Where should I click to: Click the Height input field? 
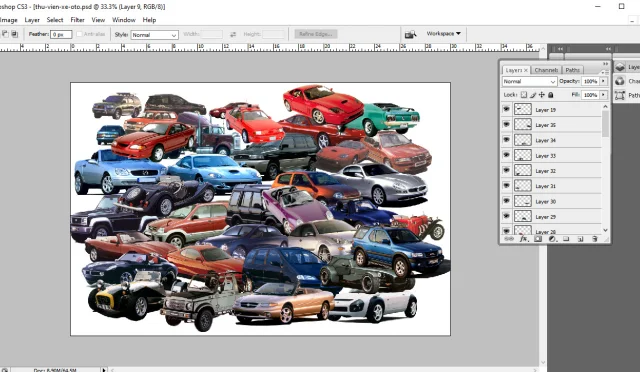[273, 34]
